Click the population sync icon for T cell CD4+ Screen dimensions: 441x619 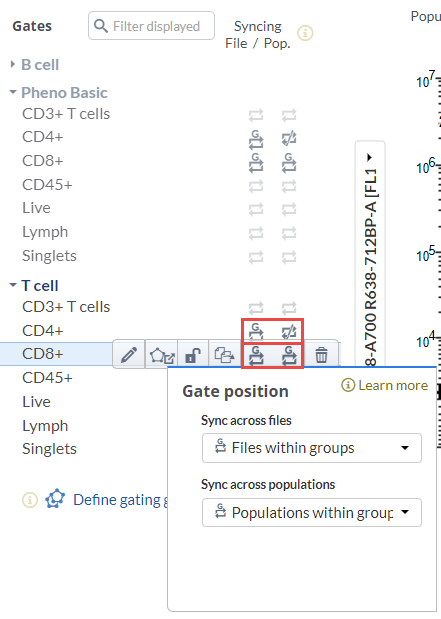click(x=289, y=332)
